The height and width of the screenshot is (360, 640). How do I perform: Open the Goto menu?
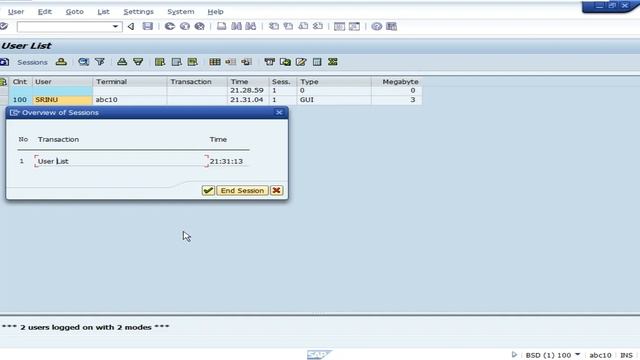pos(75,12)
